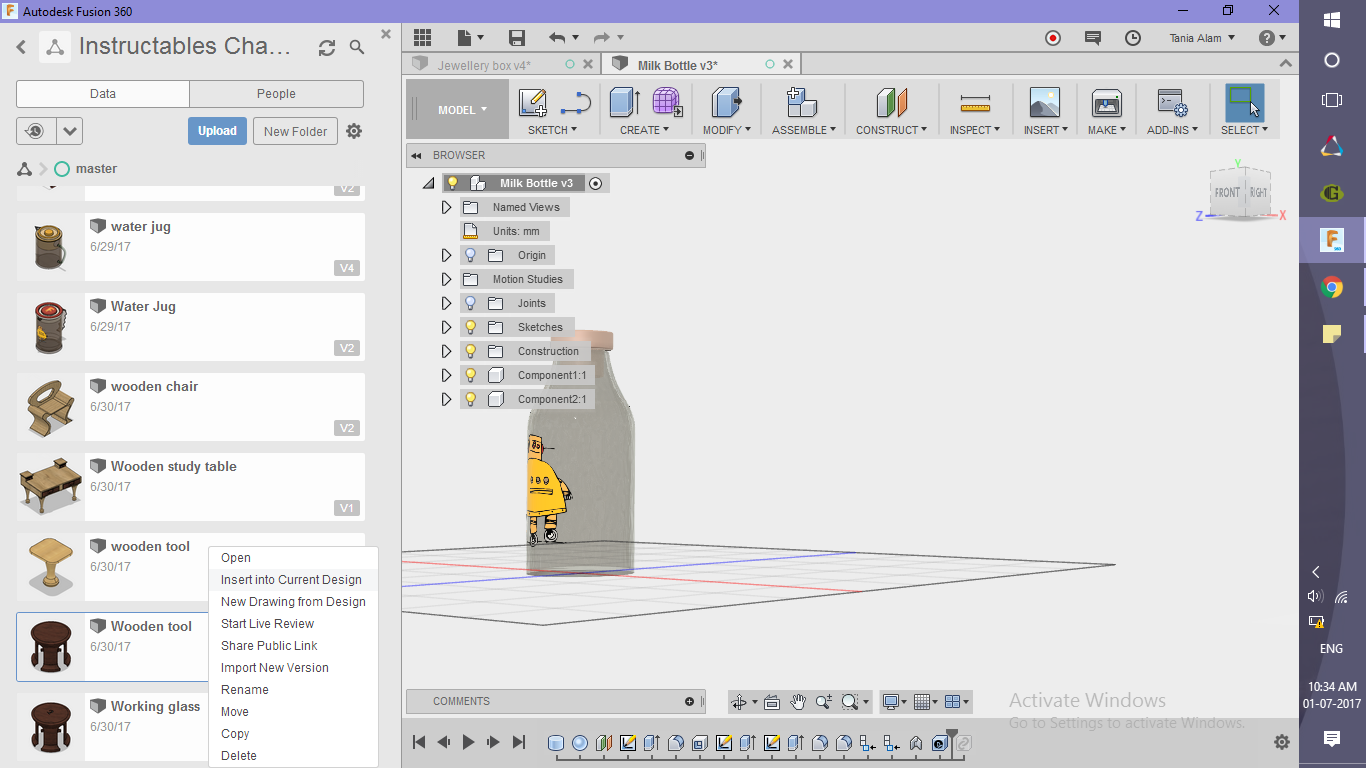Switch to the Jewellery box v4 tab

pos(484,65)
